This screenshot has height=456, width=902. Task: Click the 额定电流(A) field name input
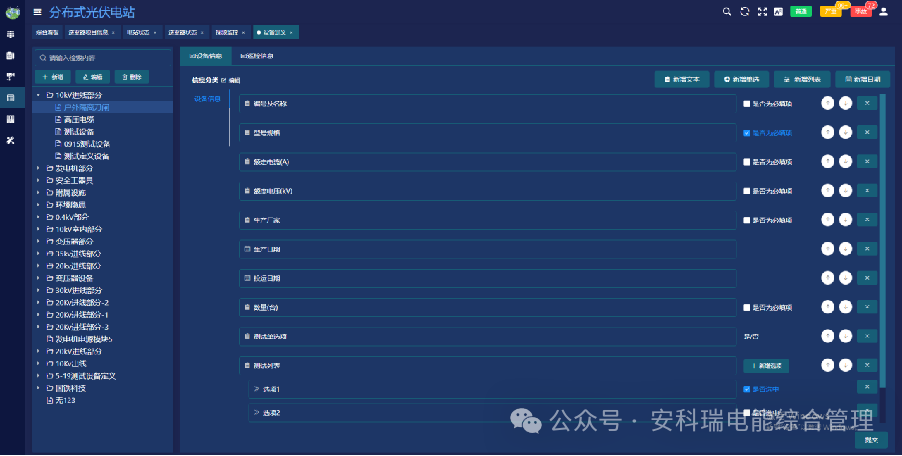pyautogui.click(x=488, y=162)
